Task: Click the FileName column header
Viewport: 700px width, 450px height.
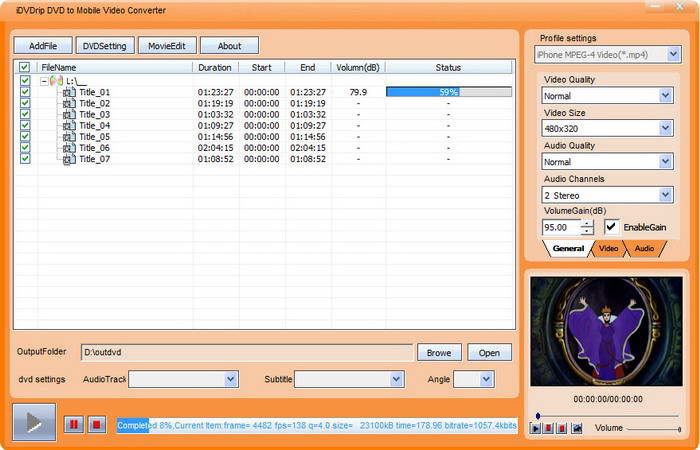Action: [x=115, y=67]
